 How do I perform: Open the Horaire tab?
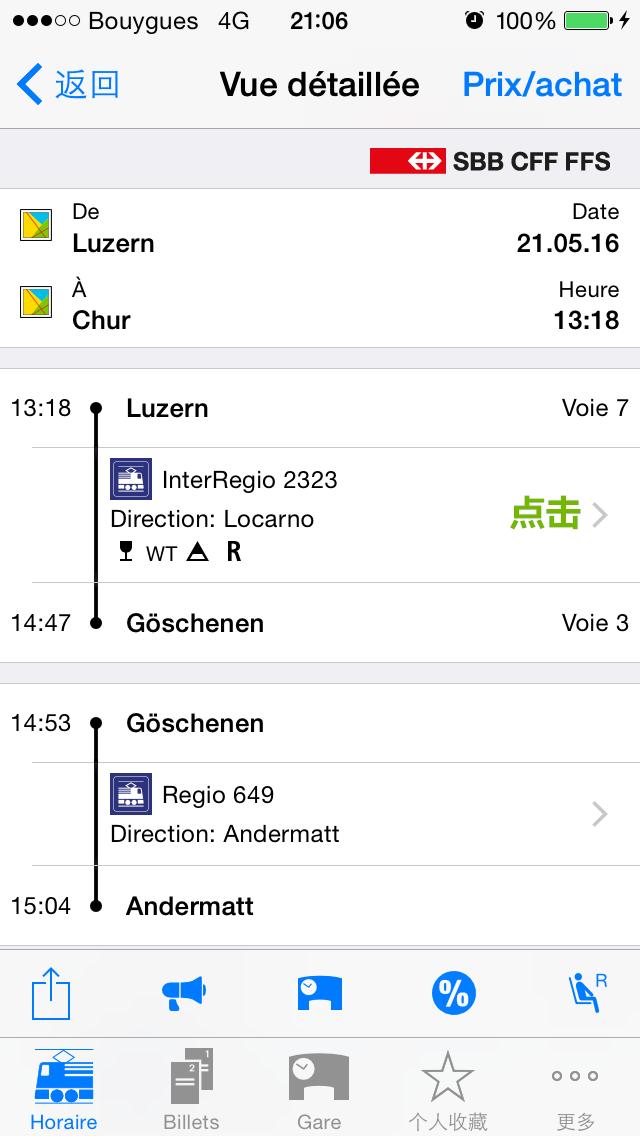[x=64, y=1090]
